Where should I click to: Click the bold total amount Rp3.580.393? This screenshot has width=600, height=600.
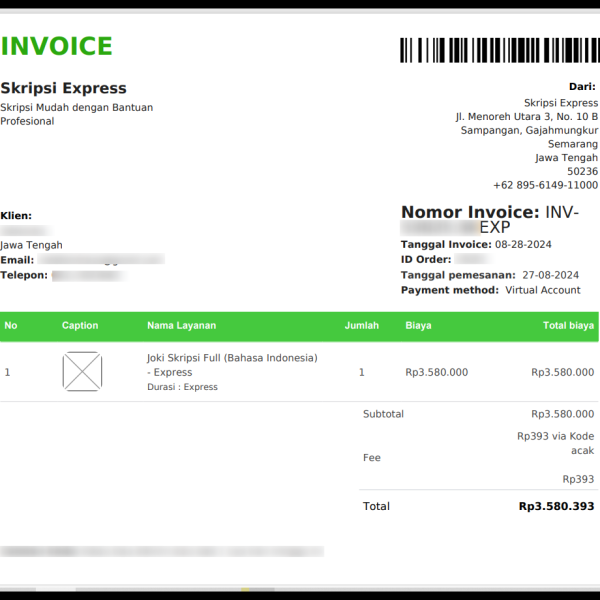pos(556,506)
